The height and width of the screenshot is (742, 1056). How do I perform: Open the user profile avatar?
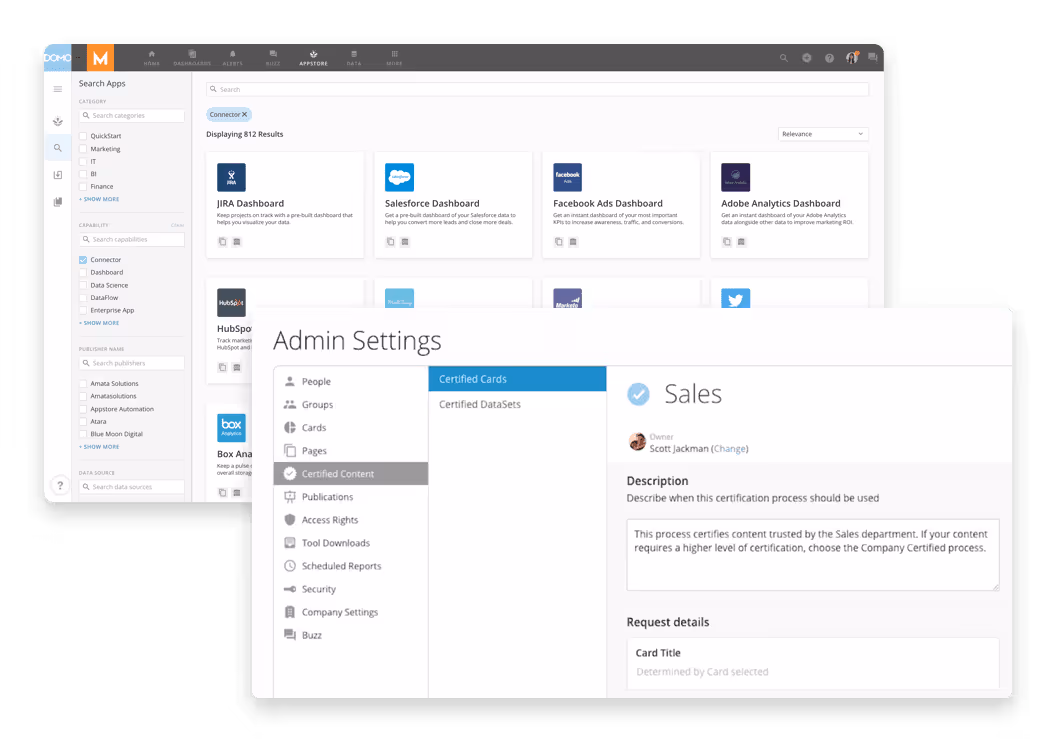tap(852, 58)
